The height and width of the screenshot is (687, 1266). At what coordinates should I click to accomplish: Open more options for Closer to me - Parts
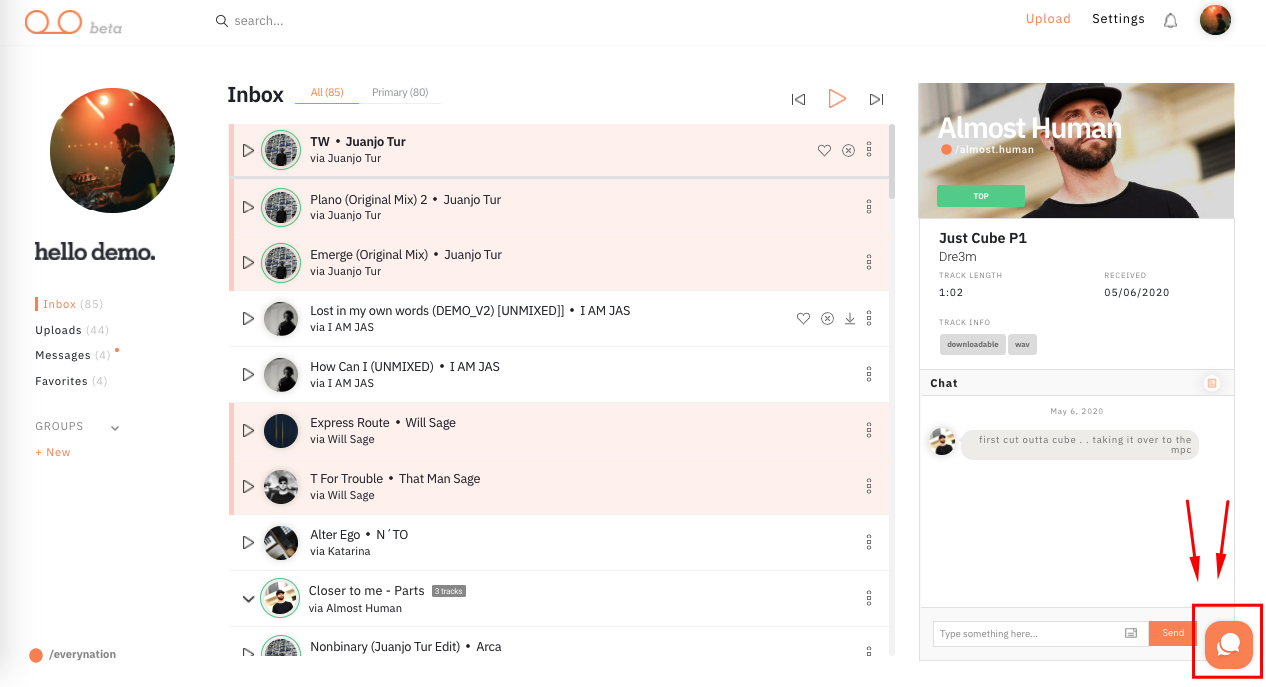[x=869, y=599]
